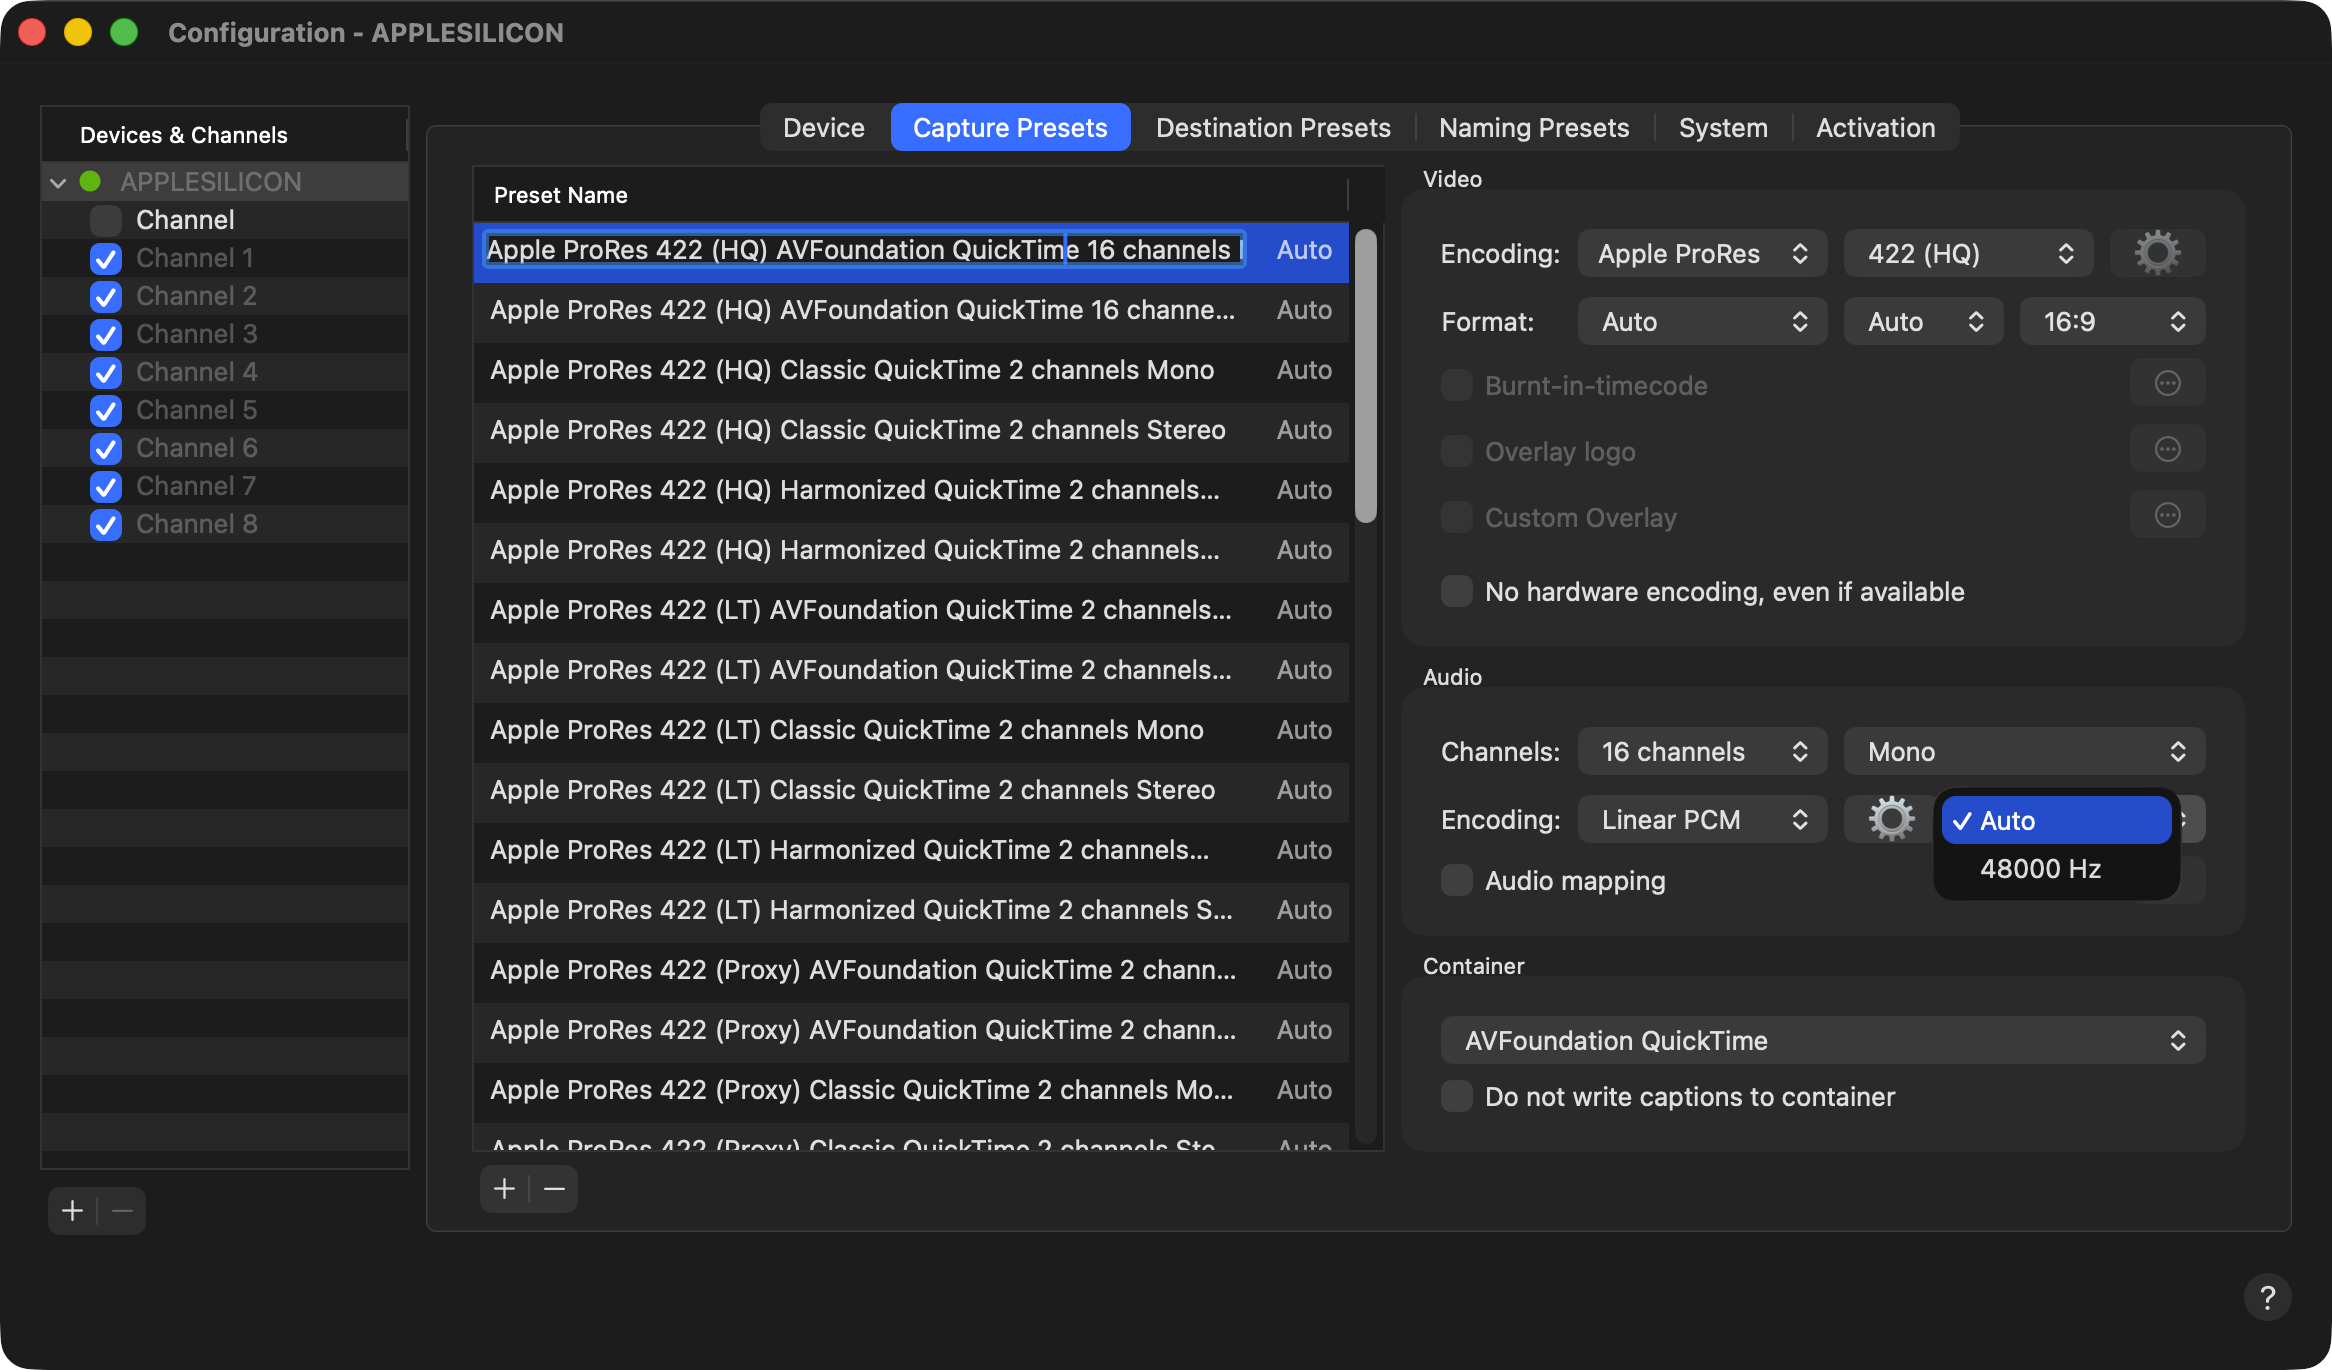Choose 48000 Hz sample rate option

tap(2056, 868)
